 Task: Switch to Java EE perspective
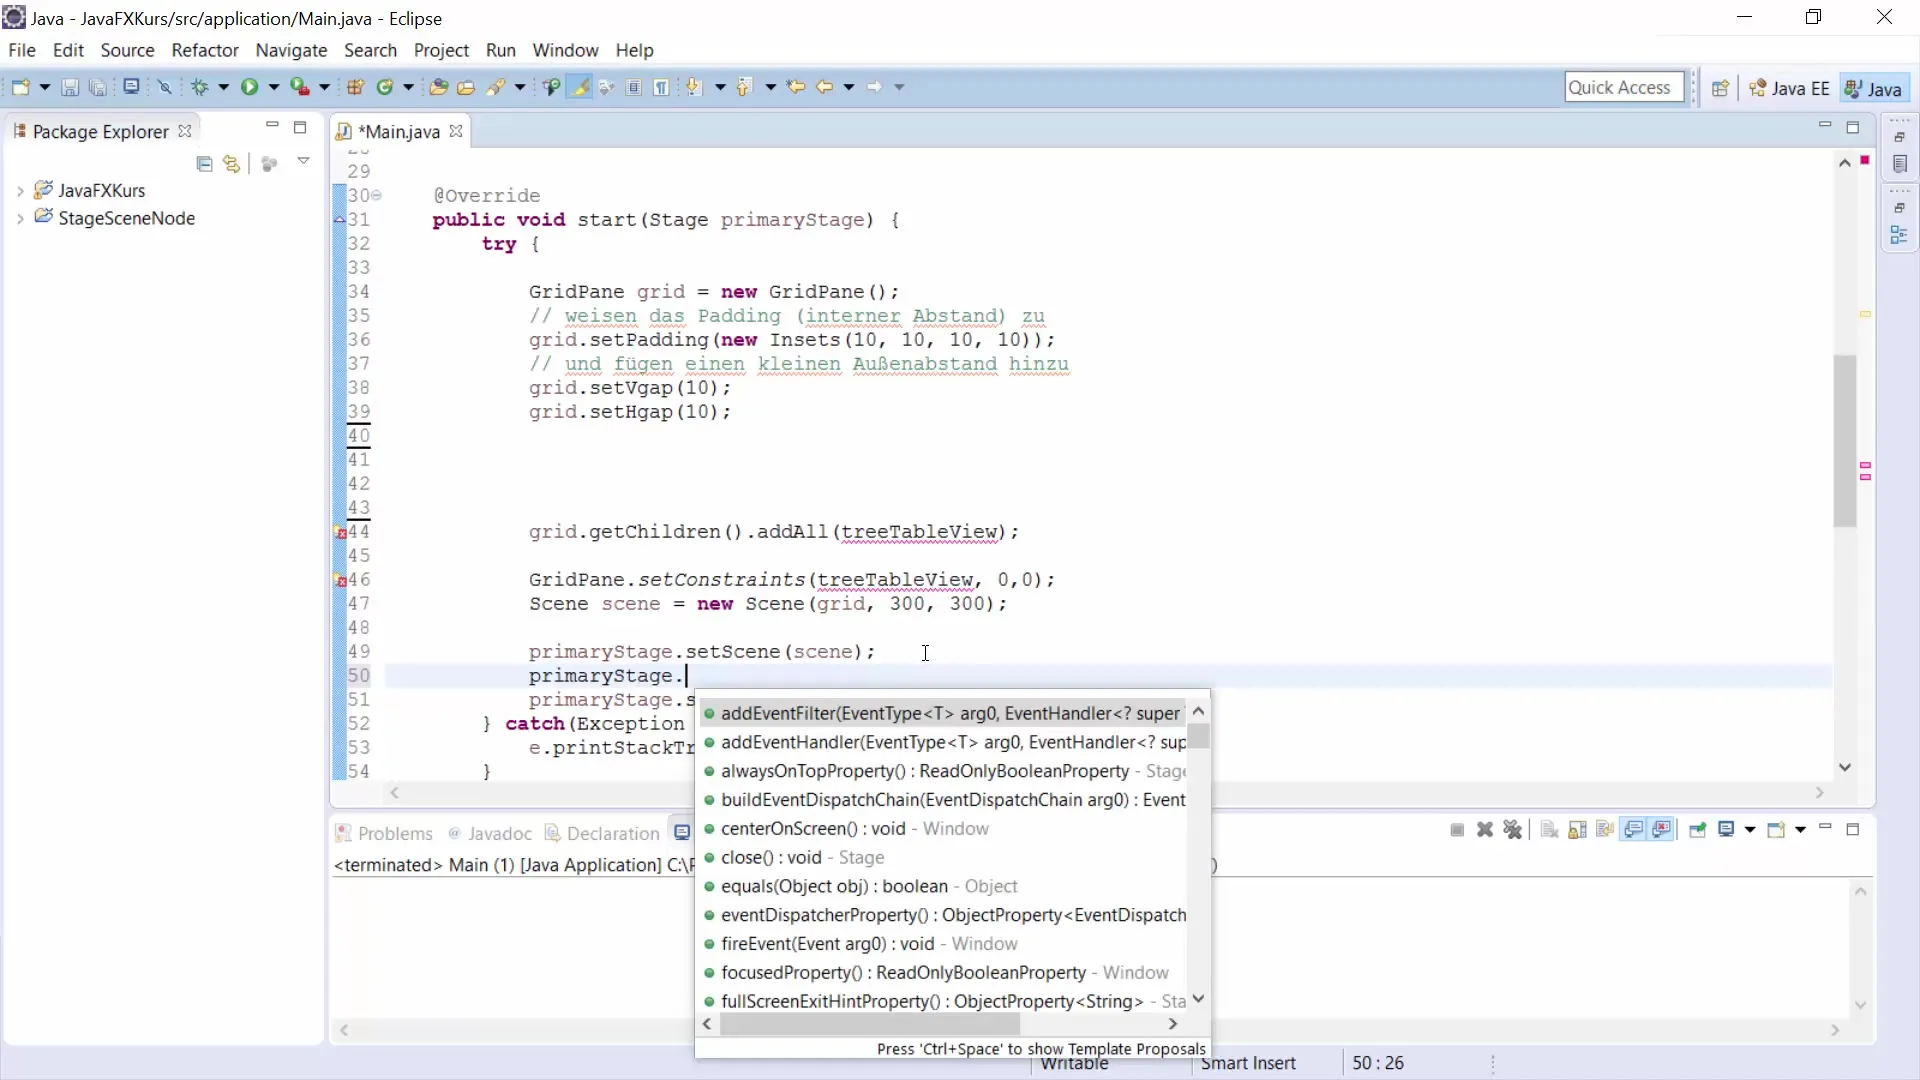click(x=1789, y=88)
